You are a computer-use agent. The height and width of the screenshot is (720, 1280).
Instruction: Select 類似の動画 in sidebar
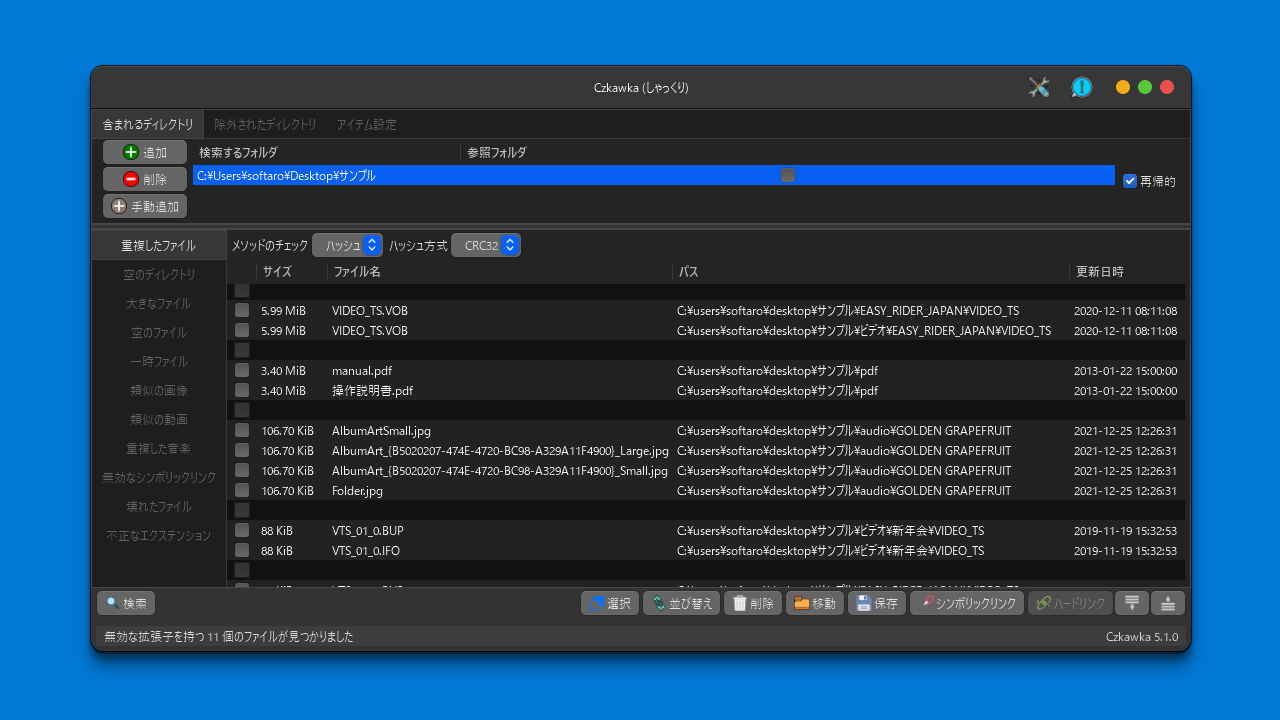tap(159, 419)
